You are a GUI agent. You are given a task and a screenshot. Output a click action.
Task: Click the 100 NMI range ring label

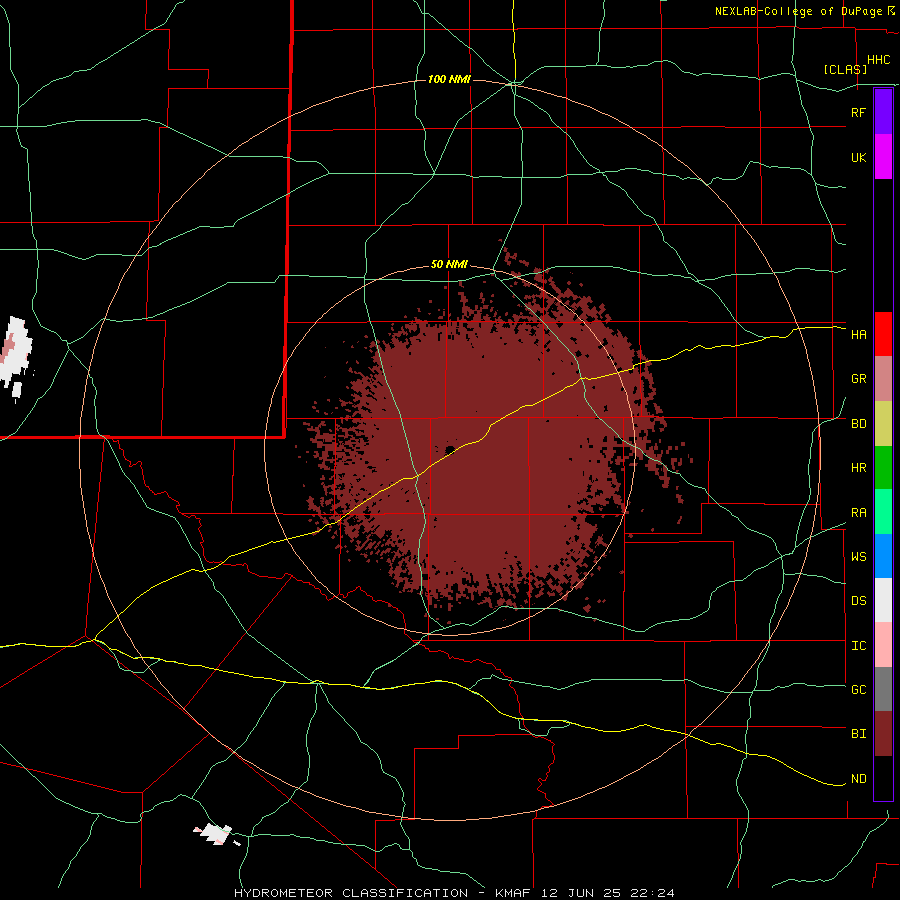pos(449,79)
